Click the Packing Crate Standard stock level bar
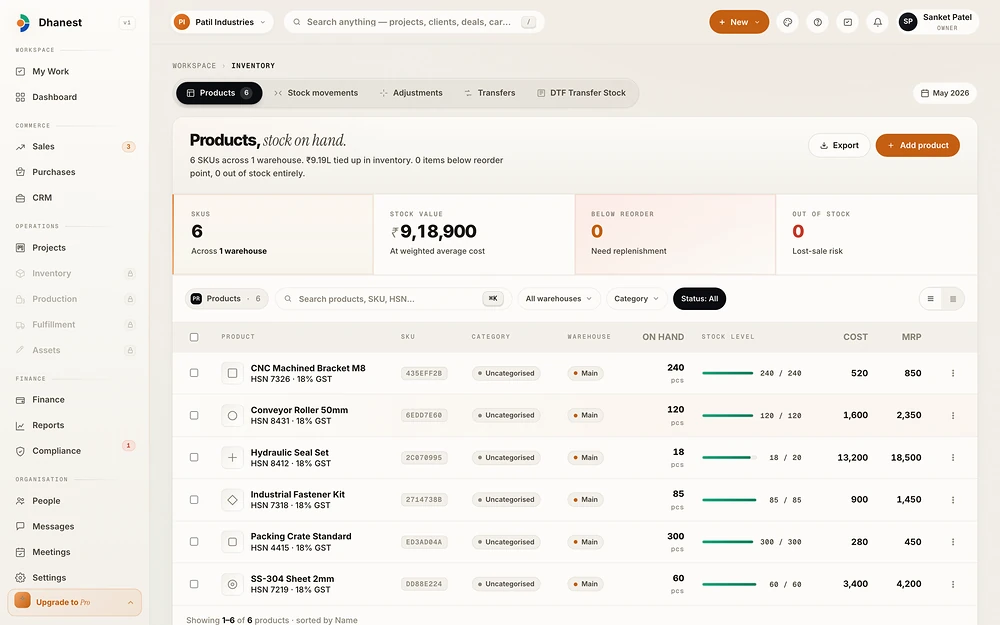This screenshot has width=1000, height=625. point(729,541)
